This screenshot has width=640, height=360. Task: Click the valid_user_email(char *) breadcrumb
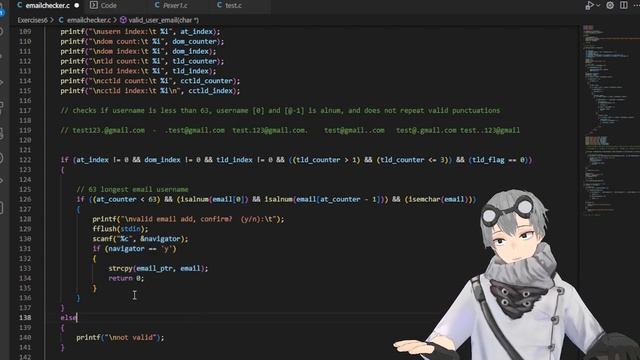[x=163, y=20]
